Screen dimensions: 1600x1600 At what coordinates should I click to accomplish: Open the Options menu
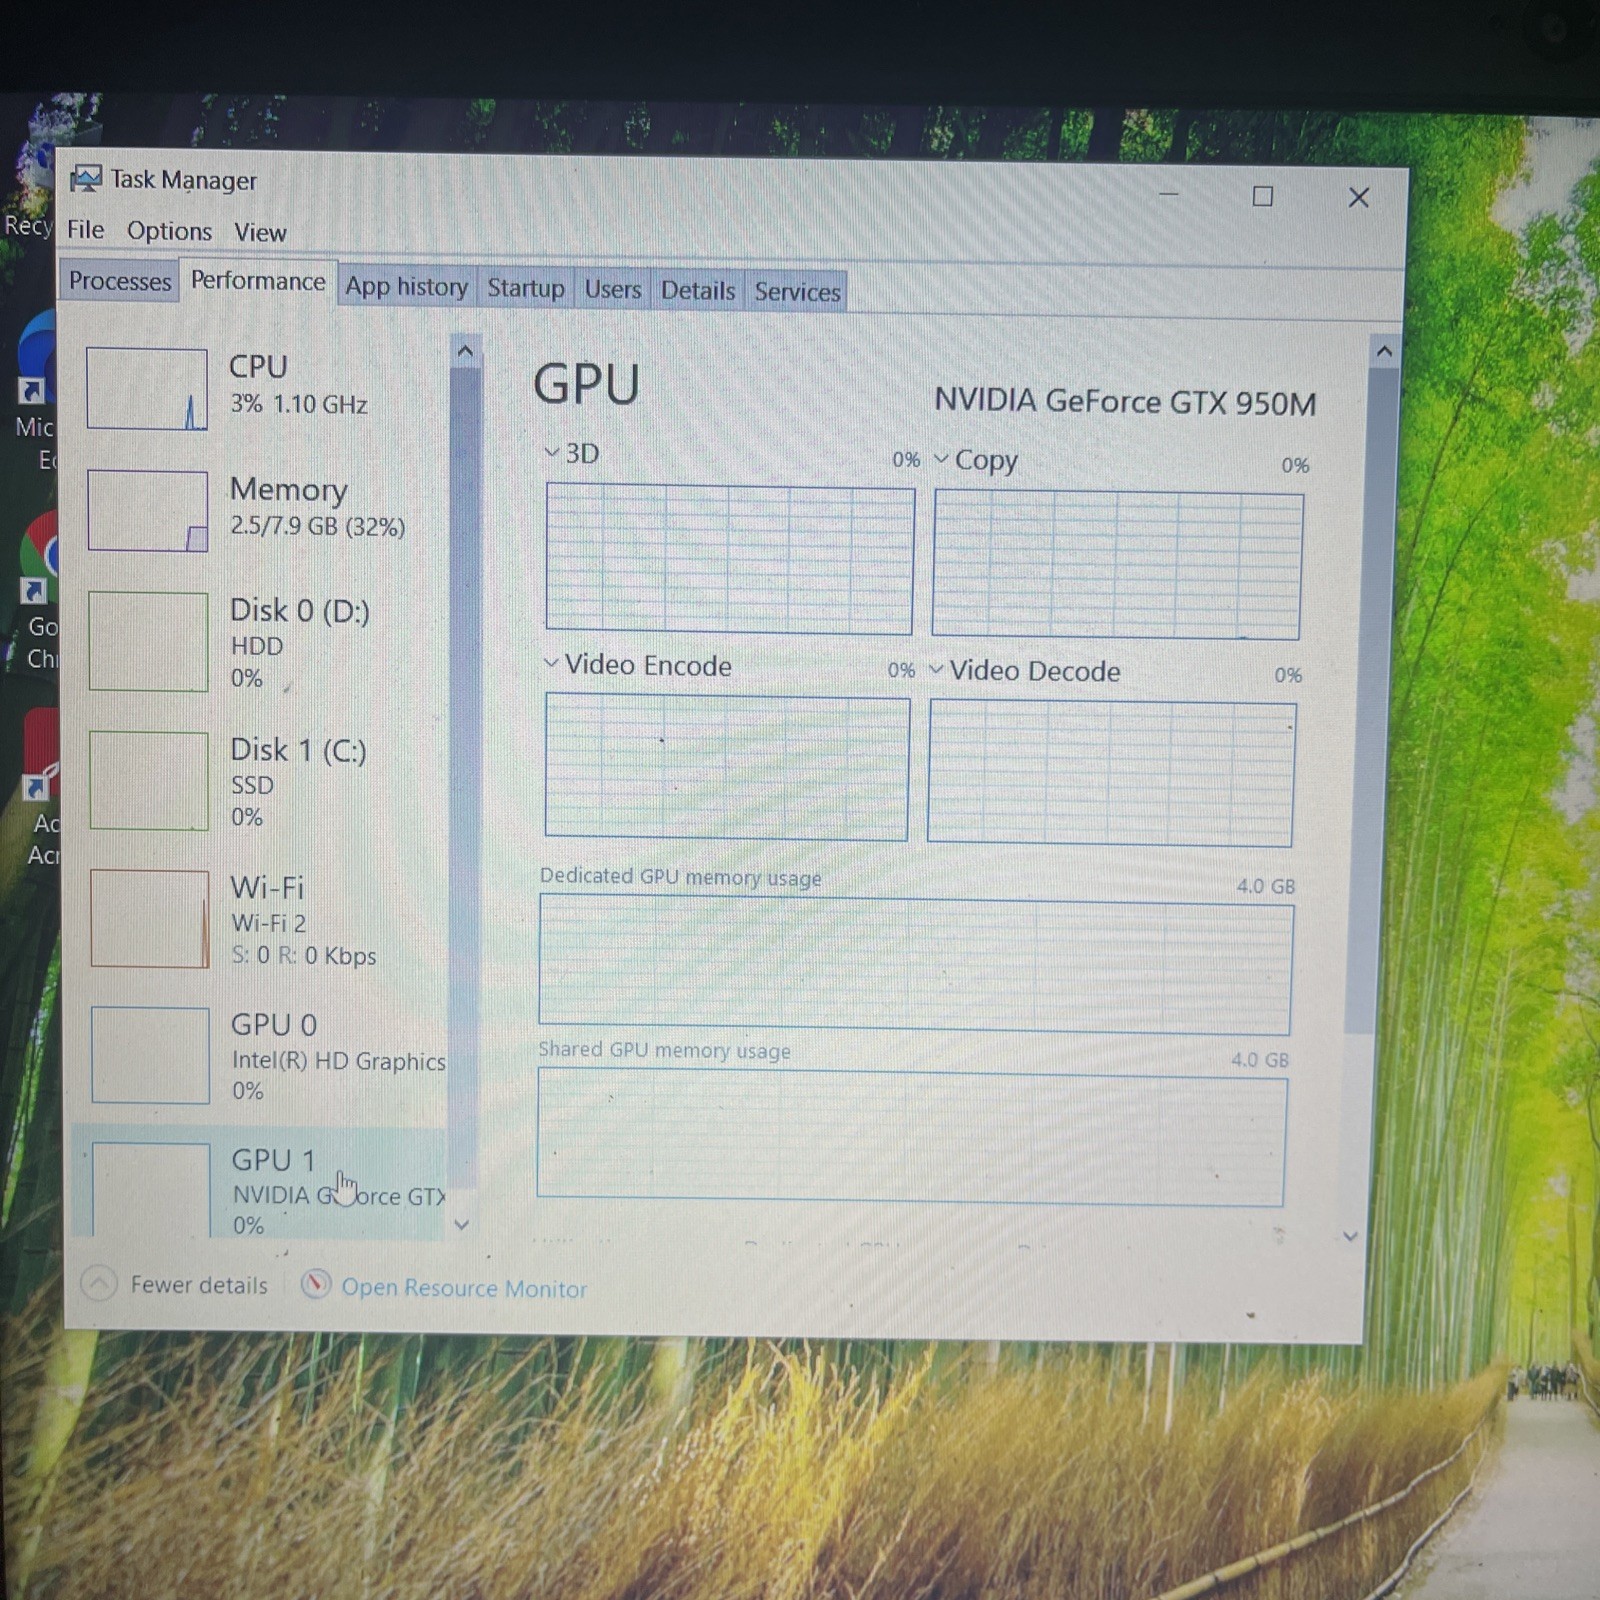click(169, 231)
